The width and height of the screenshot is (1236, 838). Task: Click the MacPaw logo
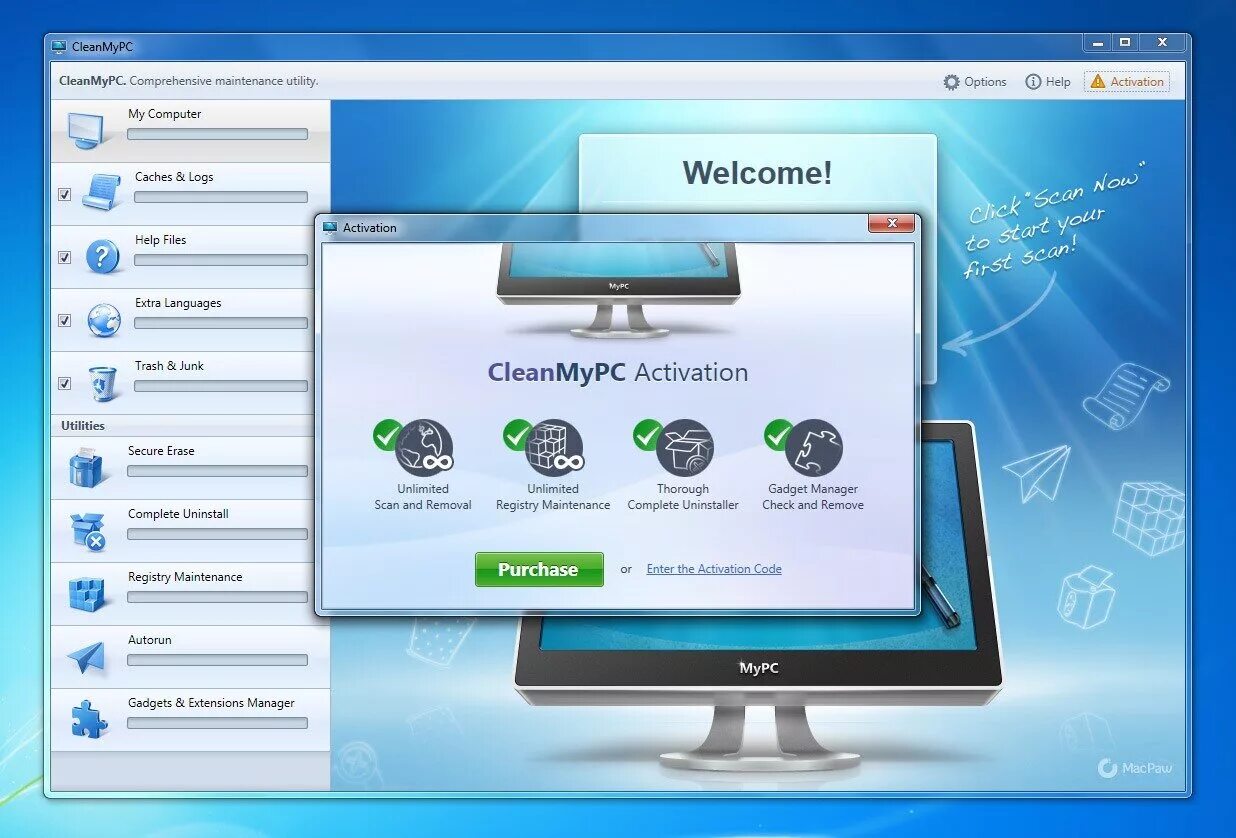coord(1135,768)
